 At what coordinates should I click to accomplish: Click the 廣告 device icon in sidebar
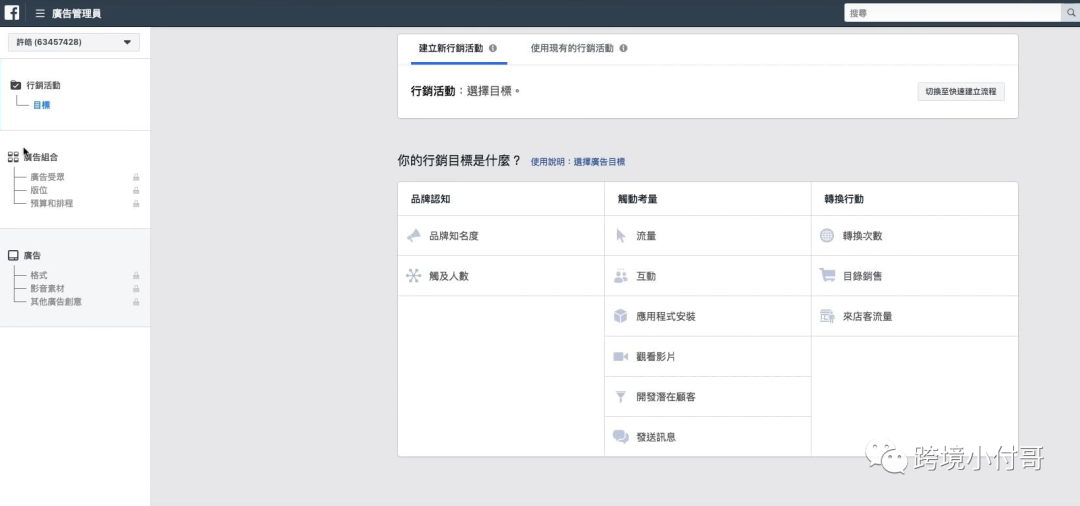pyautogui.click(x=13, y=255)
